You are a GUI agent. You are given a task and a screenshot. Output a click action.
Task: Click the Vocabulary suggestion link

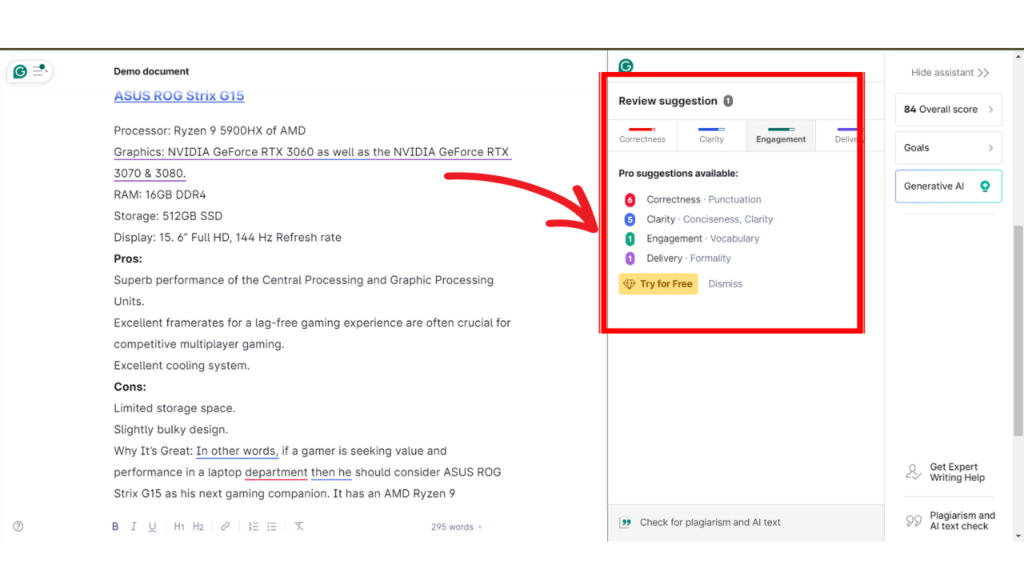(735, 239)
